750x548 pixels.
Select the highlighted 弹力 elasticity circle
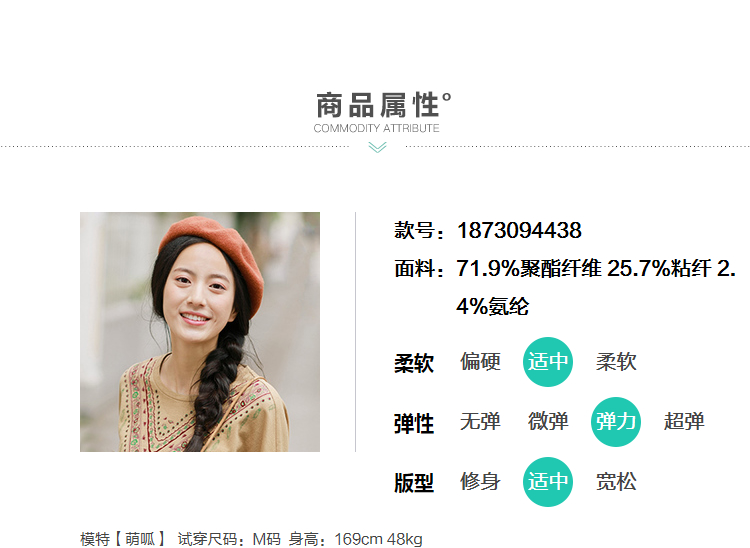click(616, 422)
